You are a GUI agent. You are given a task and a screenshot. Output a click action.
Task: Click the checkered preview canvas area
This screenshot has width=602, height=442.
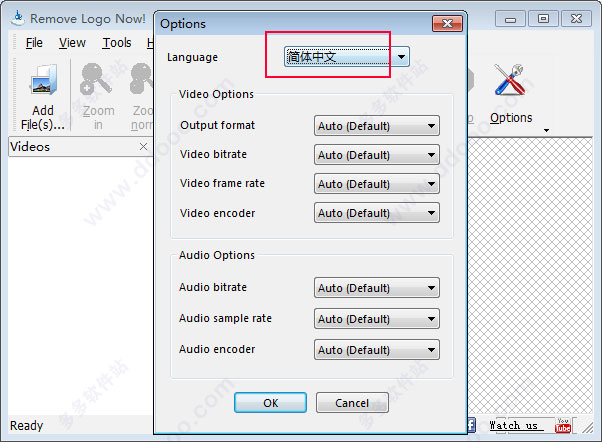click(530, 276)
